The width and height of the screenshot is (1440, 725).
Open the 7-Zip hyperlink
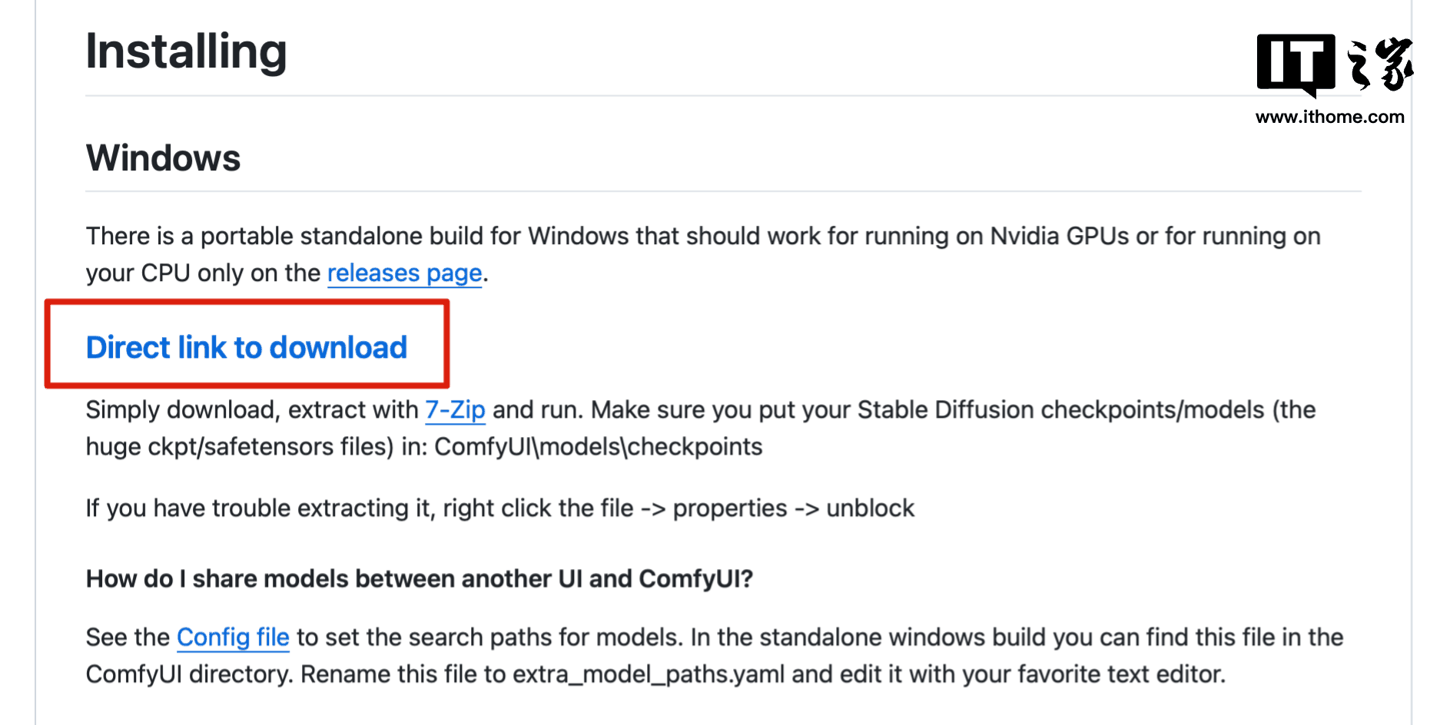tap(455, 410)
